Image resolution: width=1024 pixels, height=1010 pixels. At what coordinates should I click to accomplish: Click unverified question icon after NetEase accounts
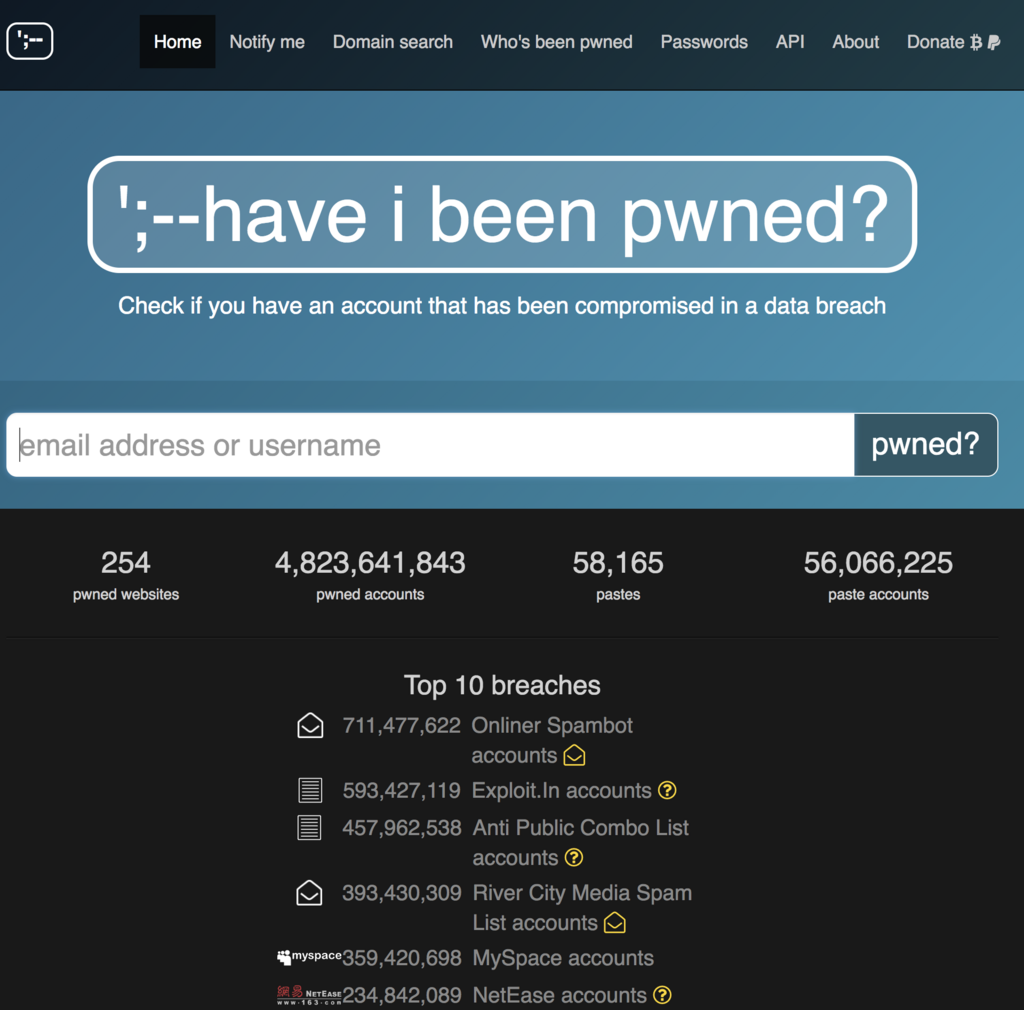coord(662,995)
